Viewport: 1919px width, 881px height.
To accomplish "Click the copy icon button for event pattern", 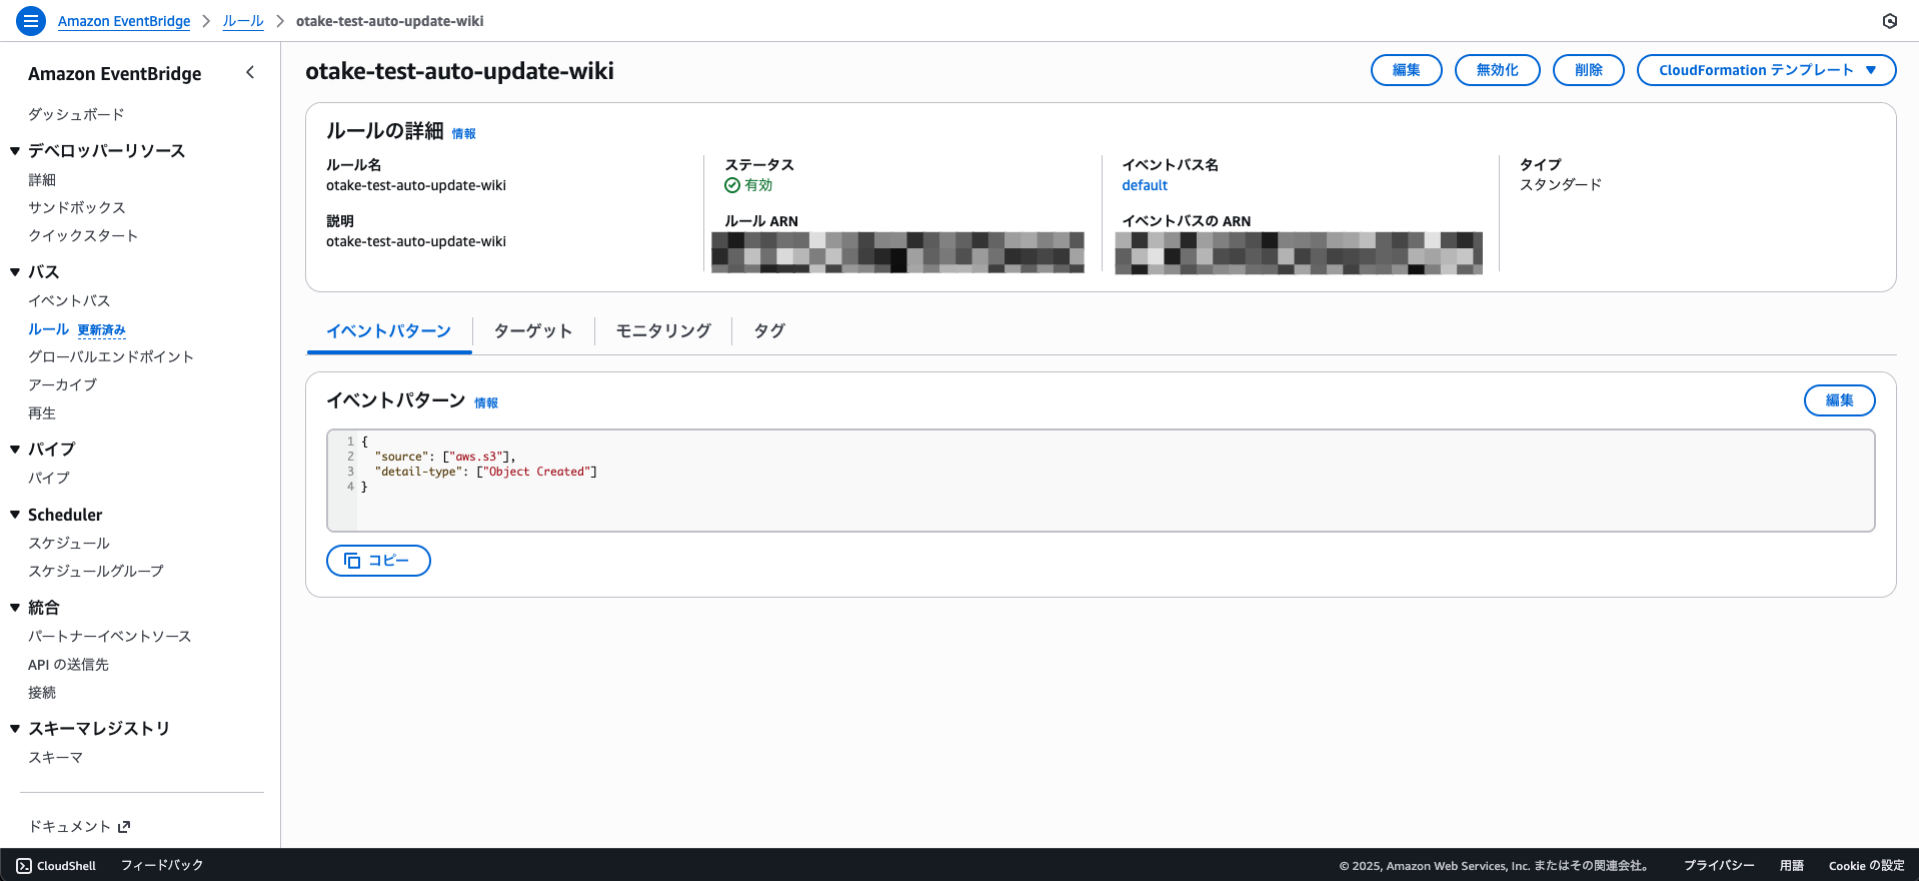I will (378, 561).
